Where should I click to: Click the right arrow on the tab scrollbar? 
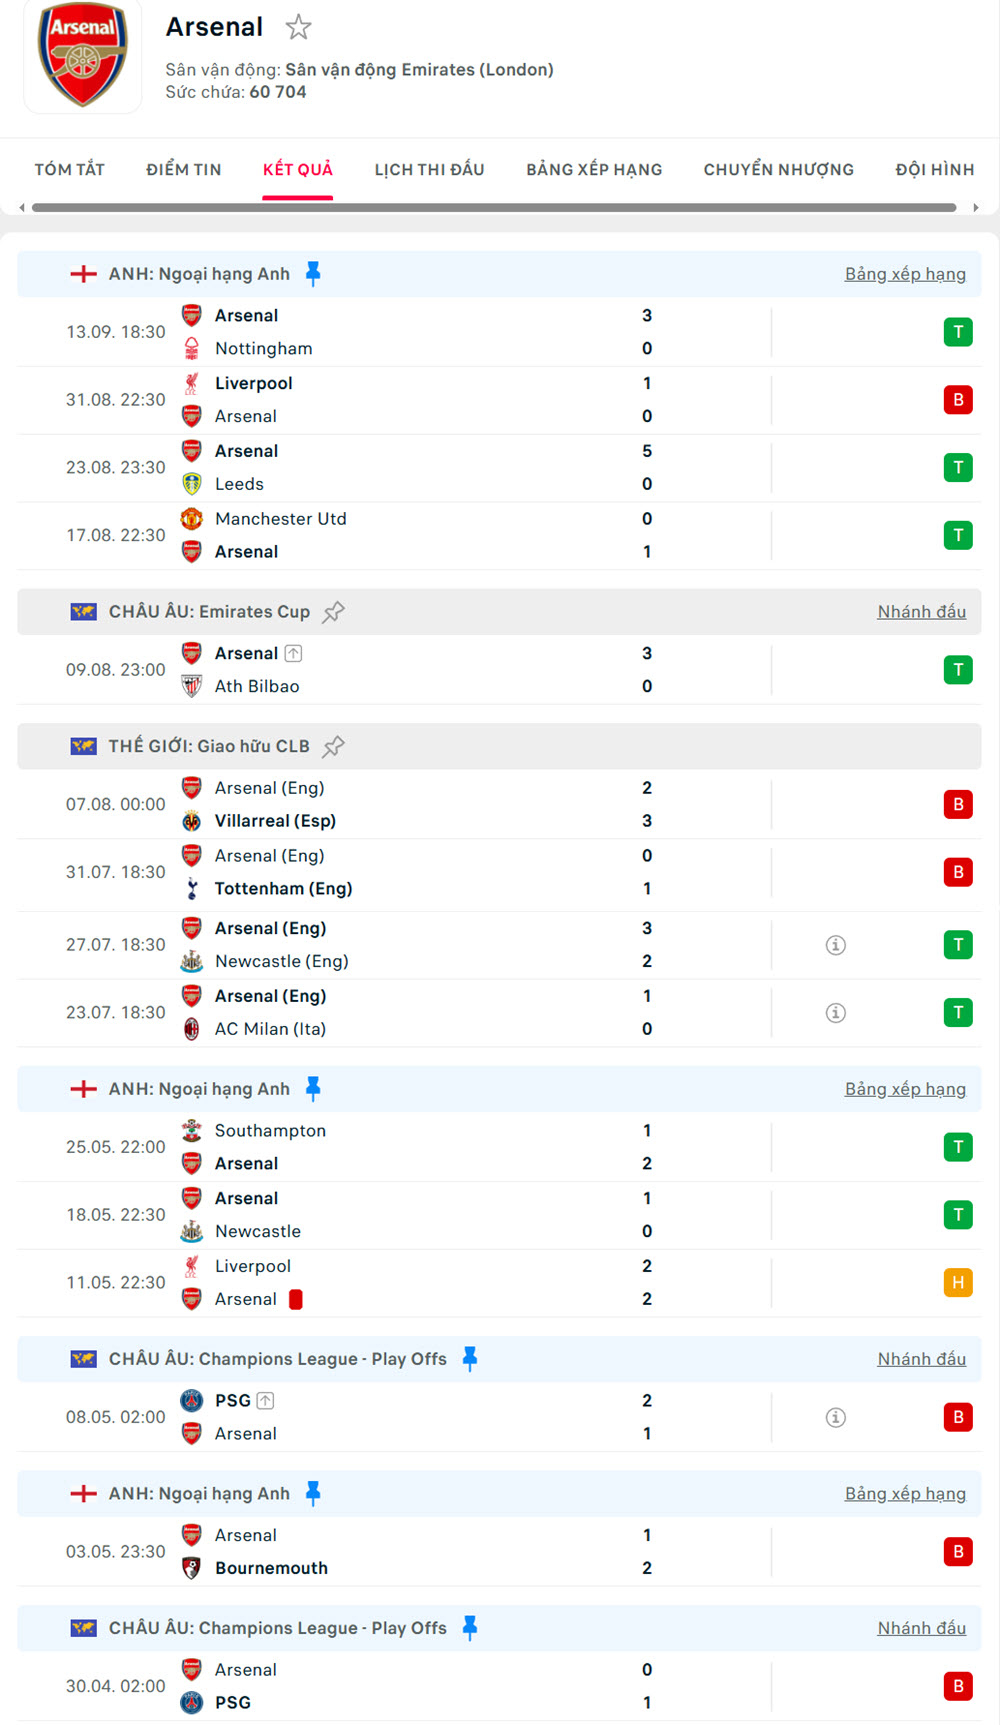click(x=975, y=209)
